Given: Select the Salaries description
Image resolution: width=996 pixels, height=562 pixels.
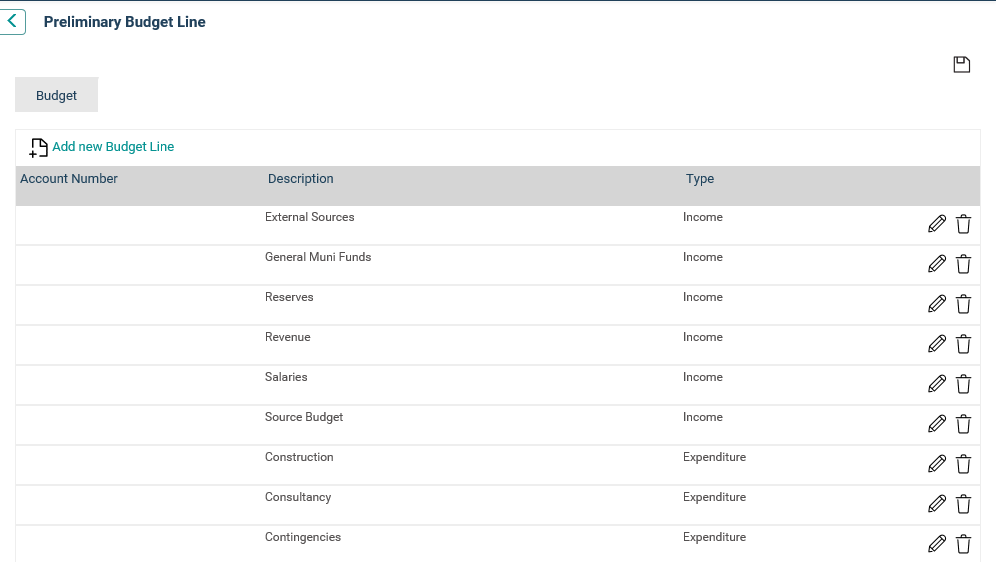Looking at the screenshot, I should click(x=286, y=377).
